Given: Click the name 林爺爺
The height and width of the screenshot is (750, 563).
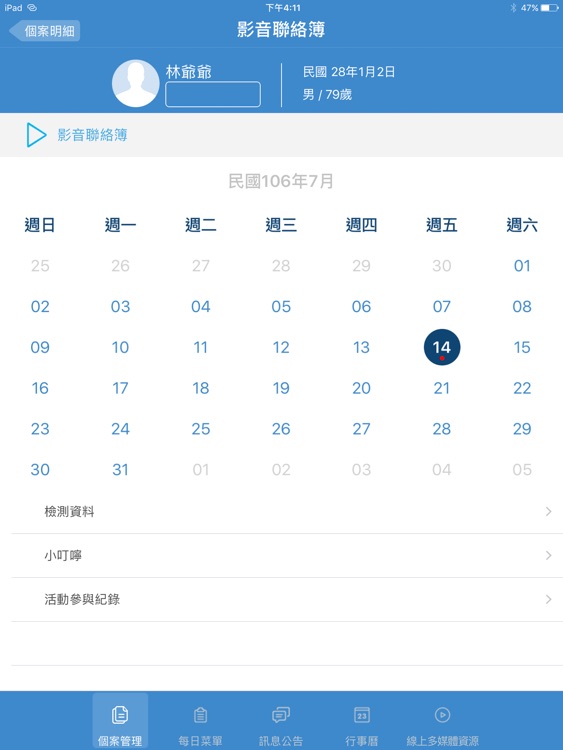Looking at the screenshot, I should (188, 72).
